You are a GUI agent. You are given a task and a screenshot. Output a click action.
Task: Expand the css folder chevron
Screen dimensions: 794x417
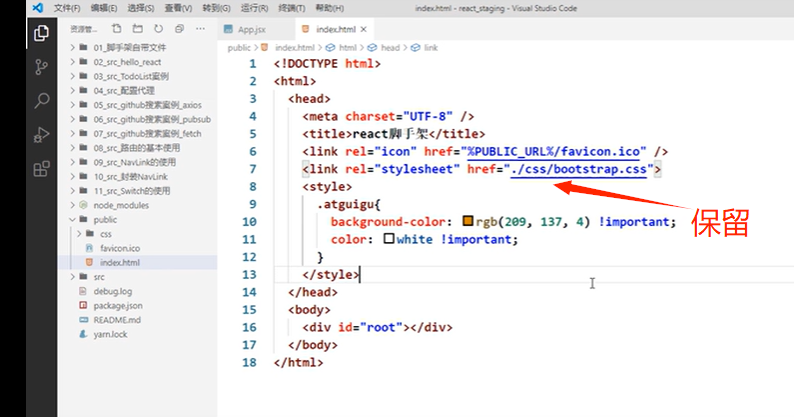[79, 234]
